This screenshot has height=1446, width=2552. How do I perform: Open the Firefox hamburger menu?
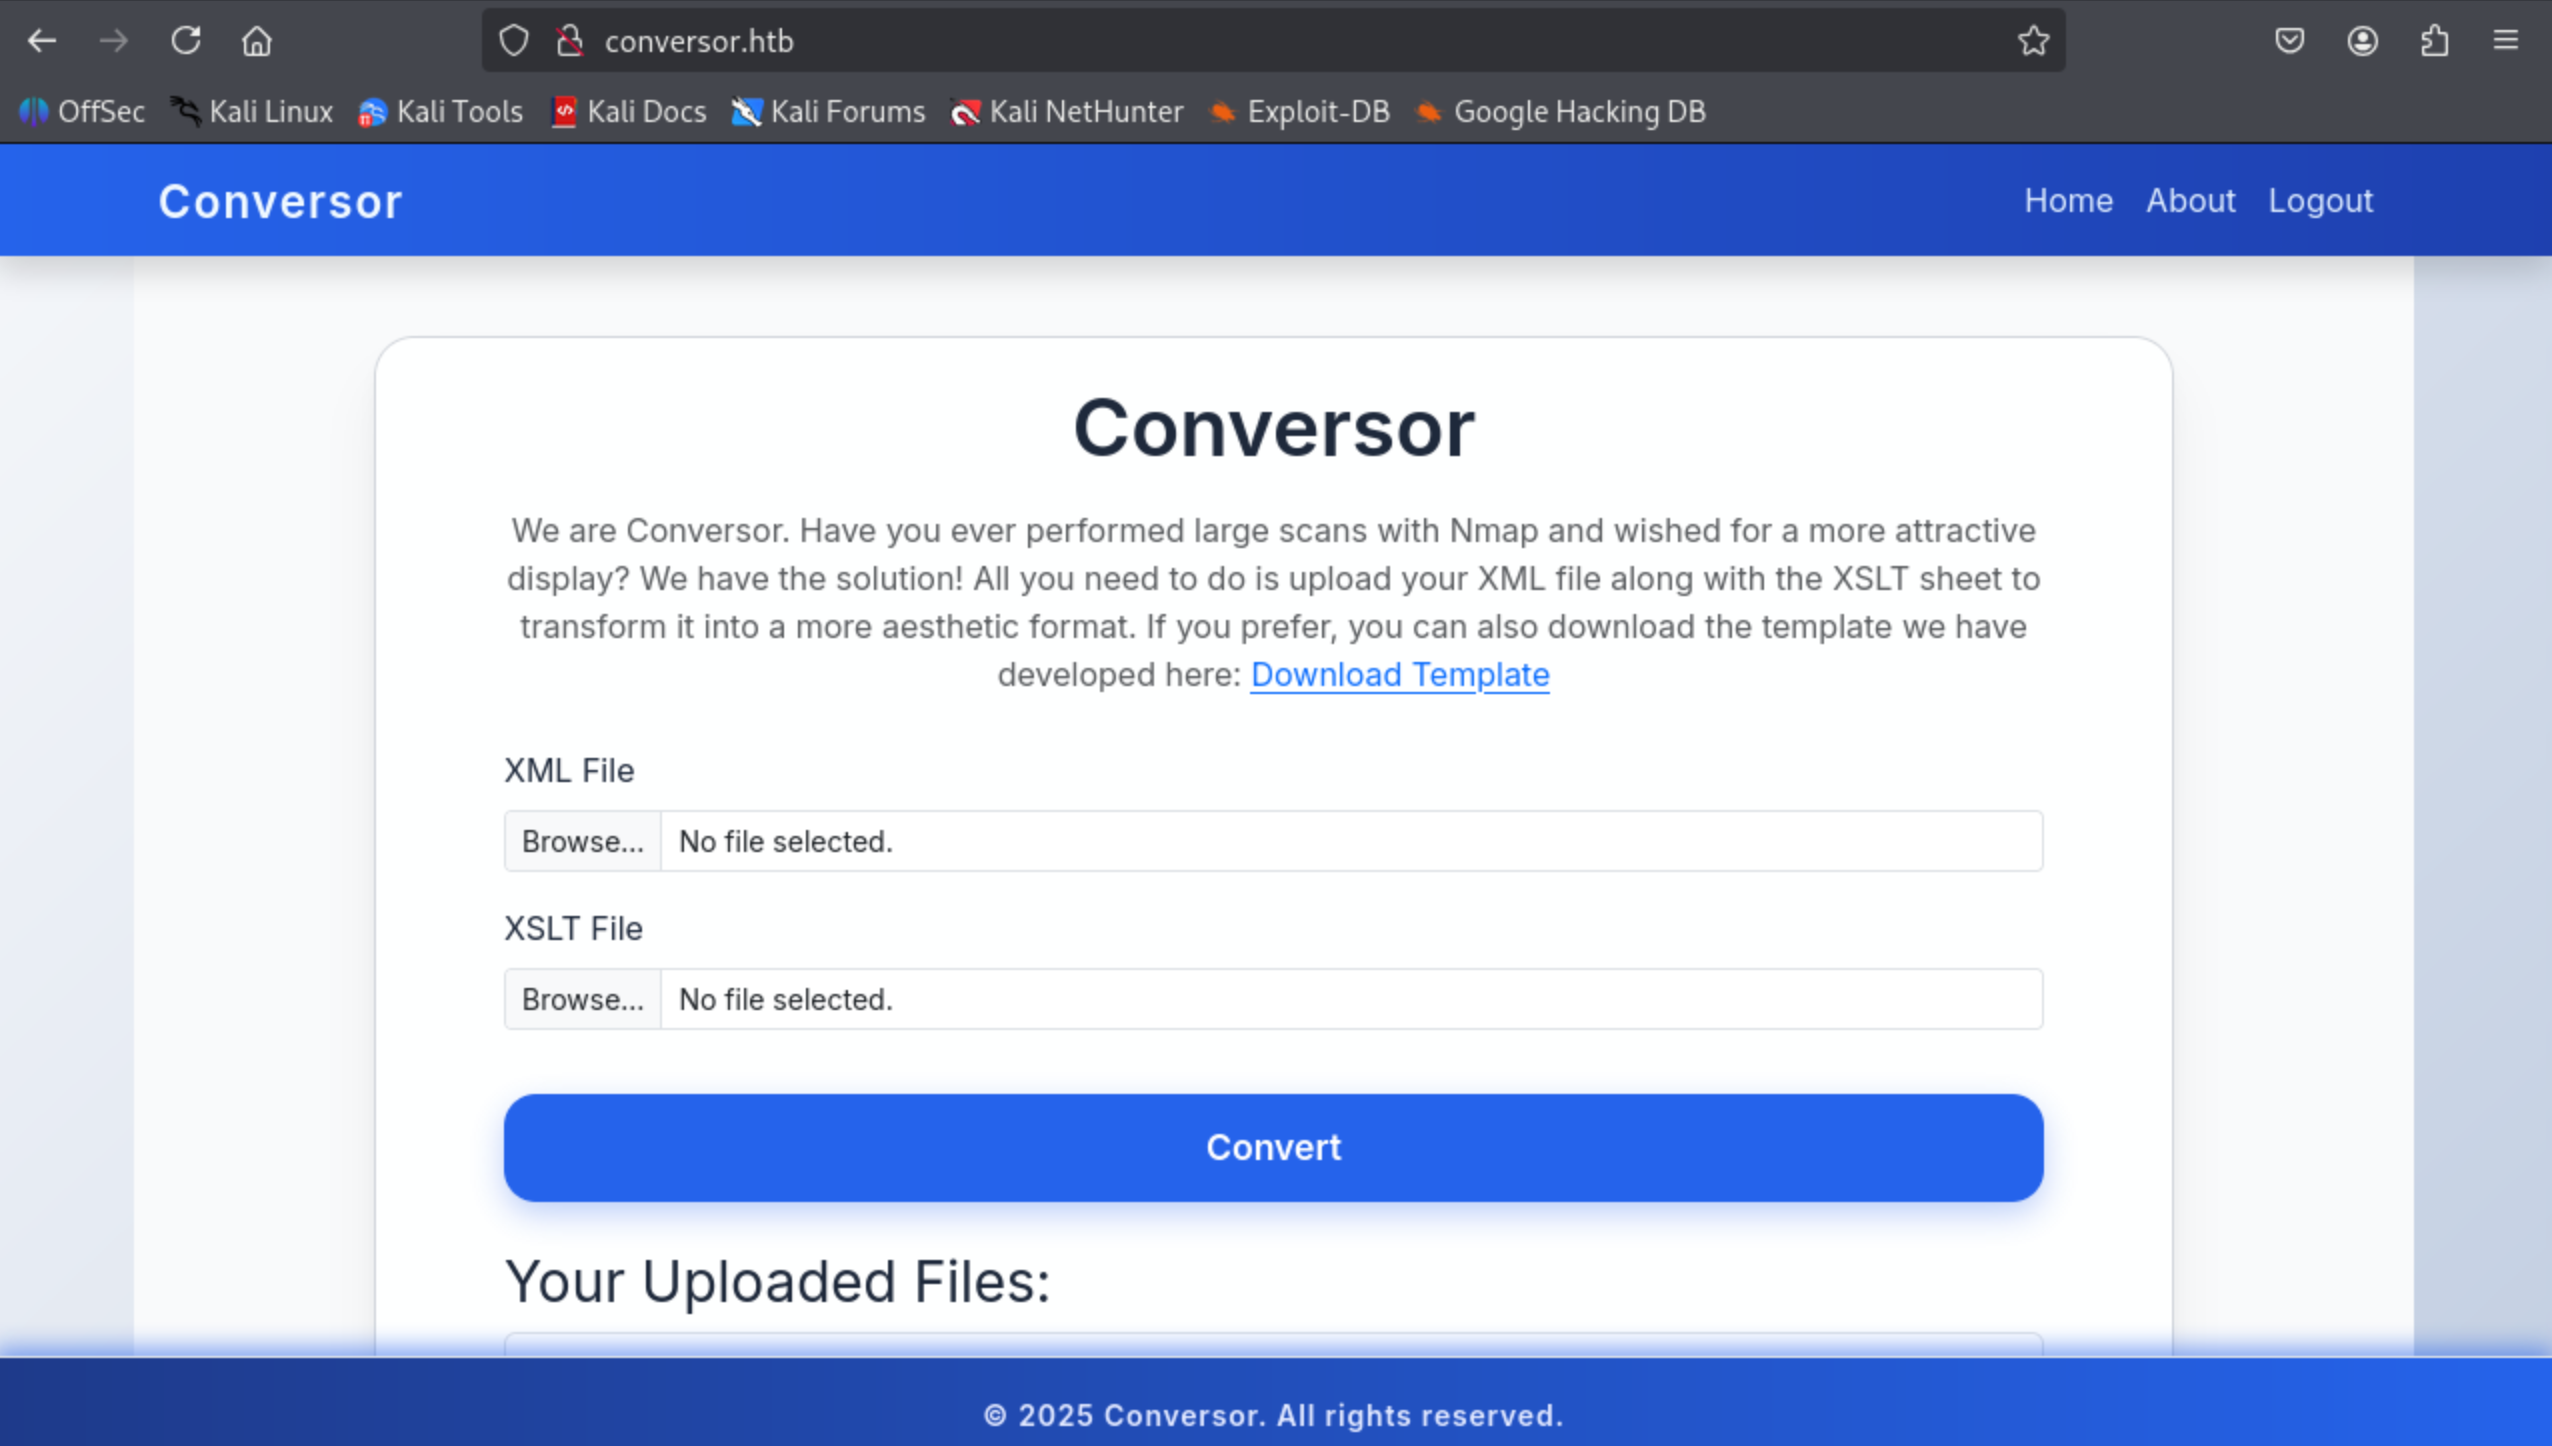tap(2506, 40)
